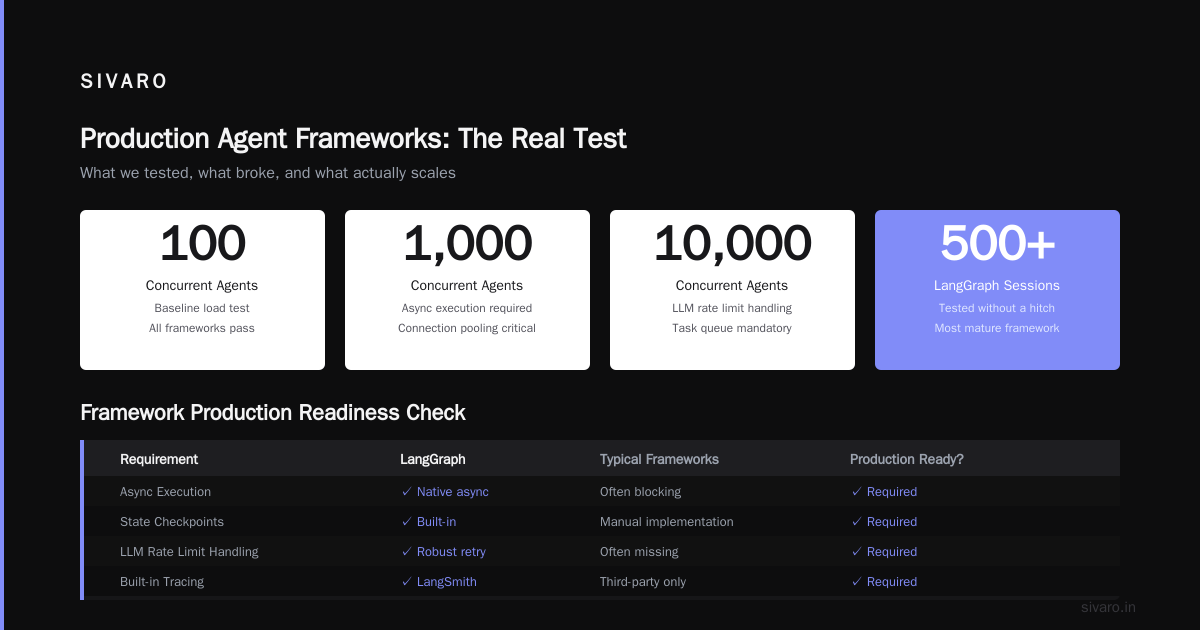Click the subtitle about what actually scales
Image resolution: width=1200 pixels, height=630 pixels.
pos(268,173)
